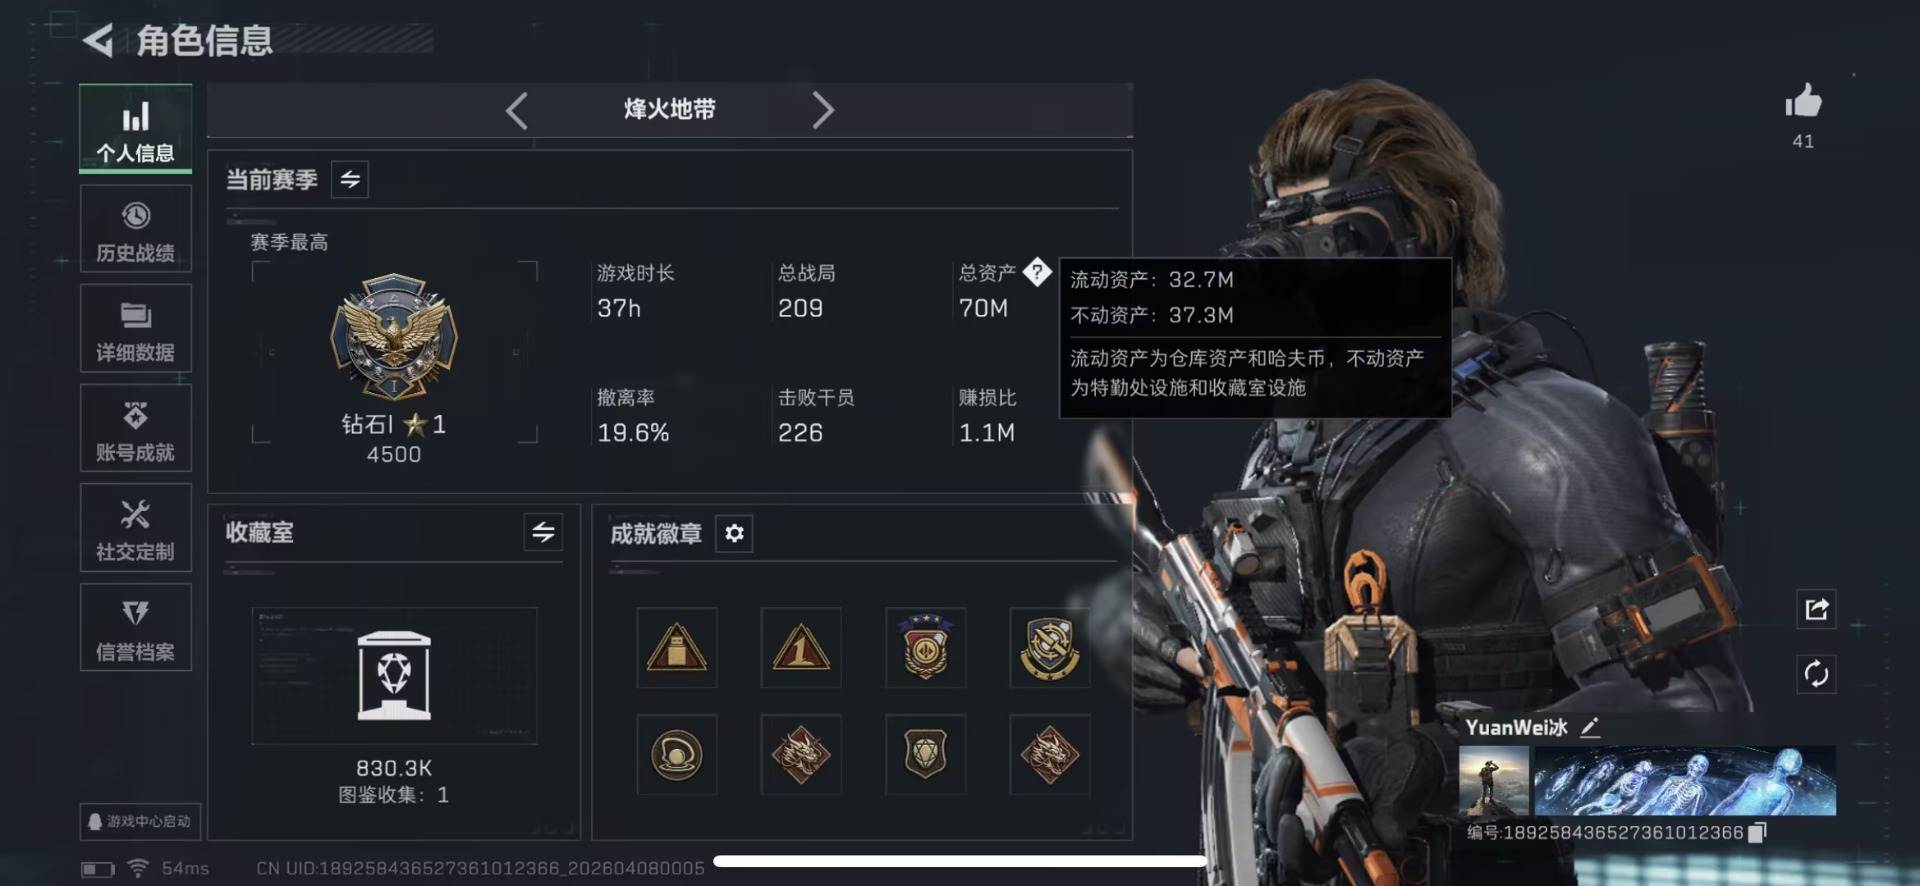Open the 收藏室 display case thumbnail

[394, 676]
